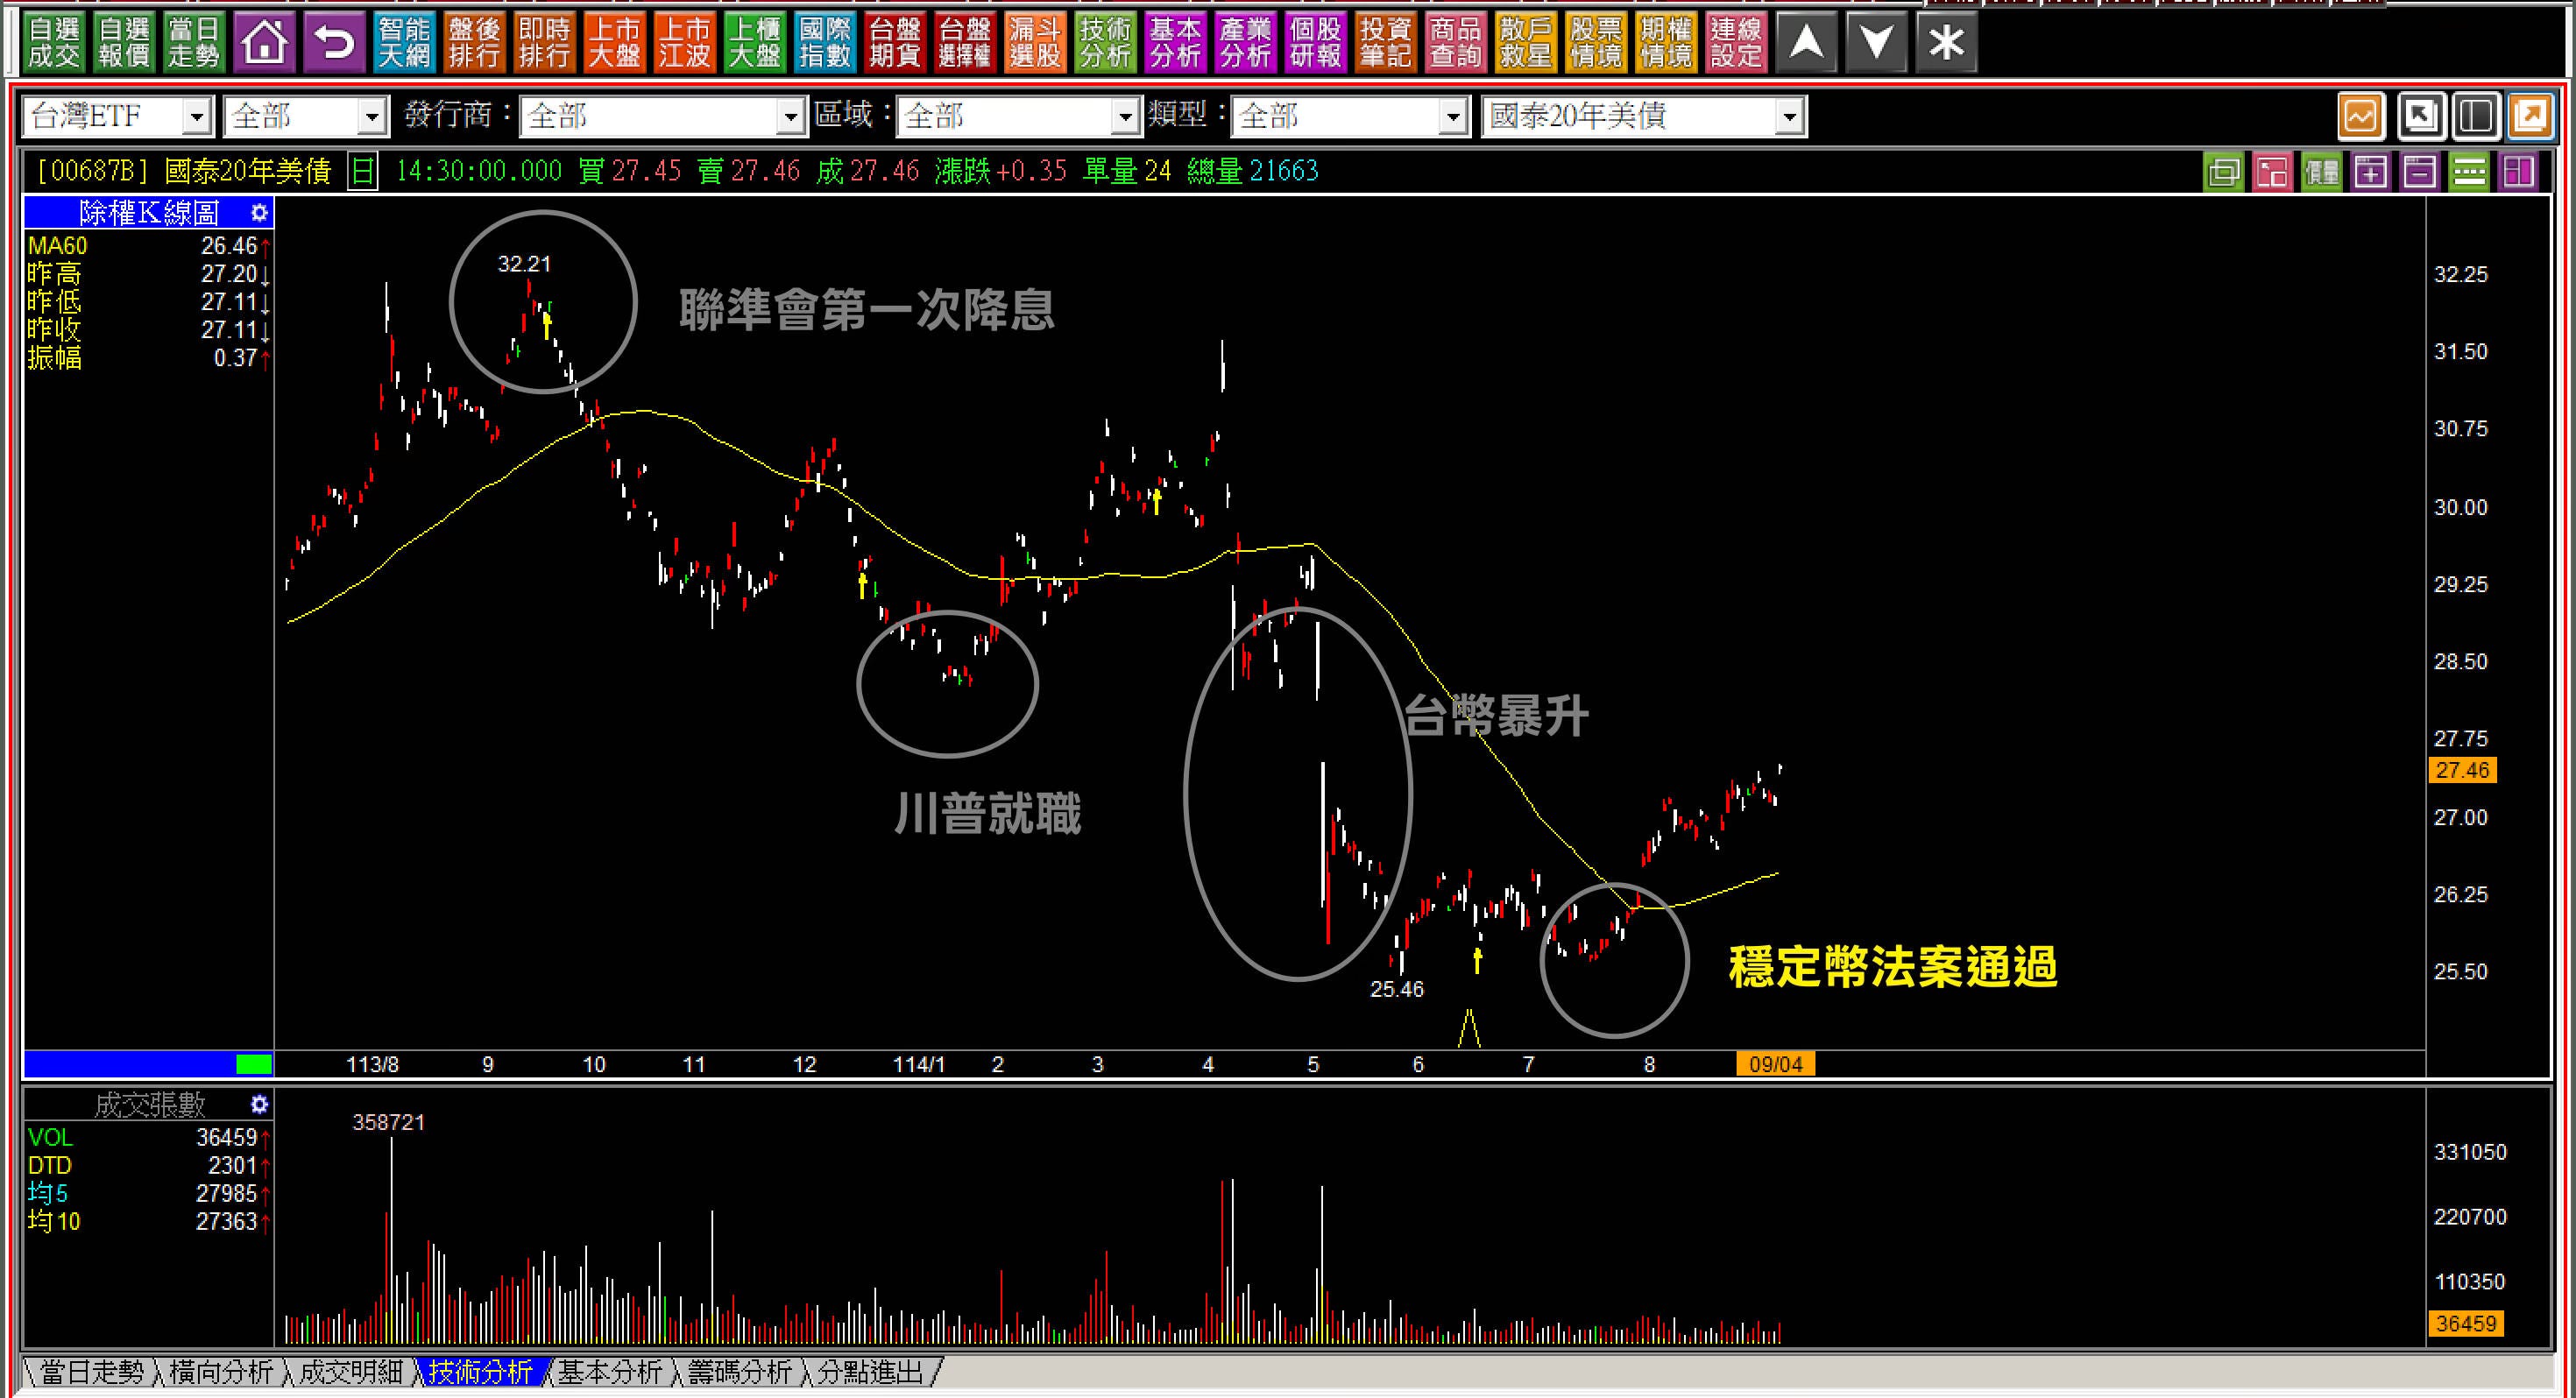
Task: Click the purple back arrow icon
Action: [x=334, y=42]
